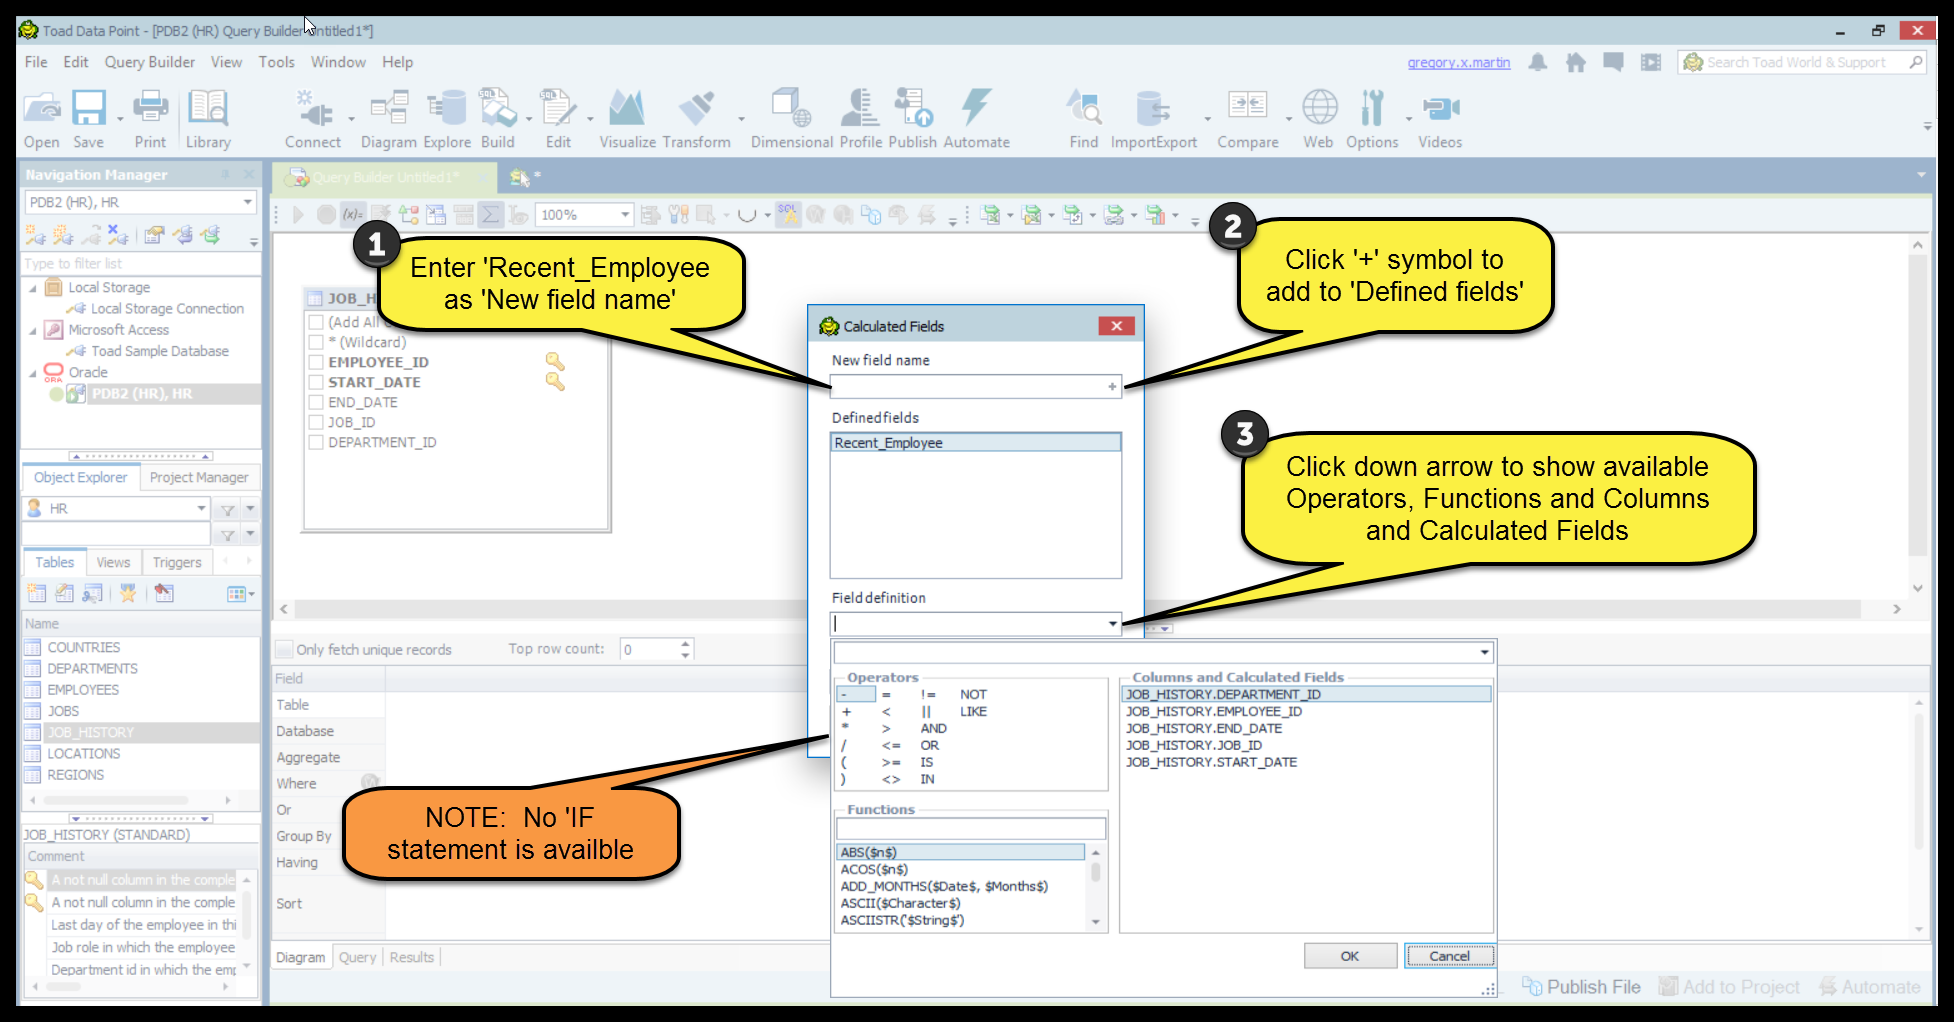Viewport: 1954px width, 1022px height.
Task: Check the START_DATE column checkbox
Action: click(316, 382)
